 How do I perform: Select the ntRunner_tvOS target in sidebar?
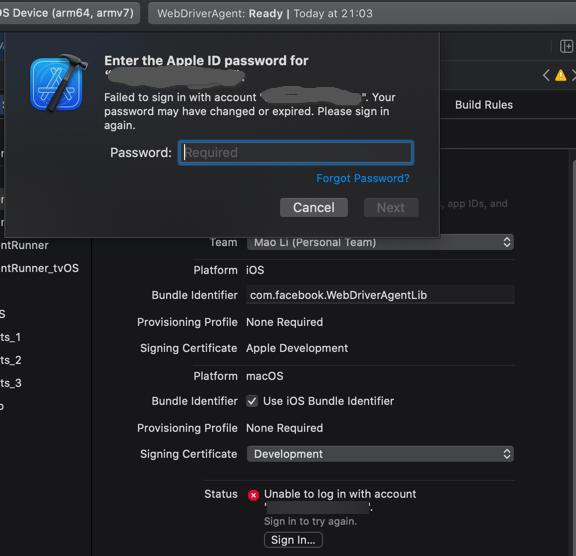click(x=39, y=268)
